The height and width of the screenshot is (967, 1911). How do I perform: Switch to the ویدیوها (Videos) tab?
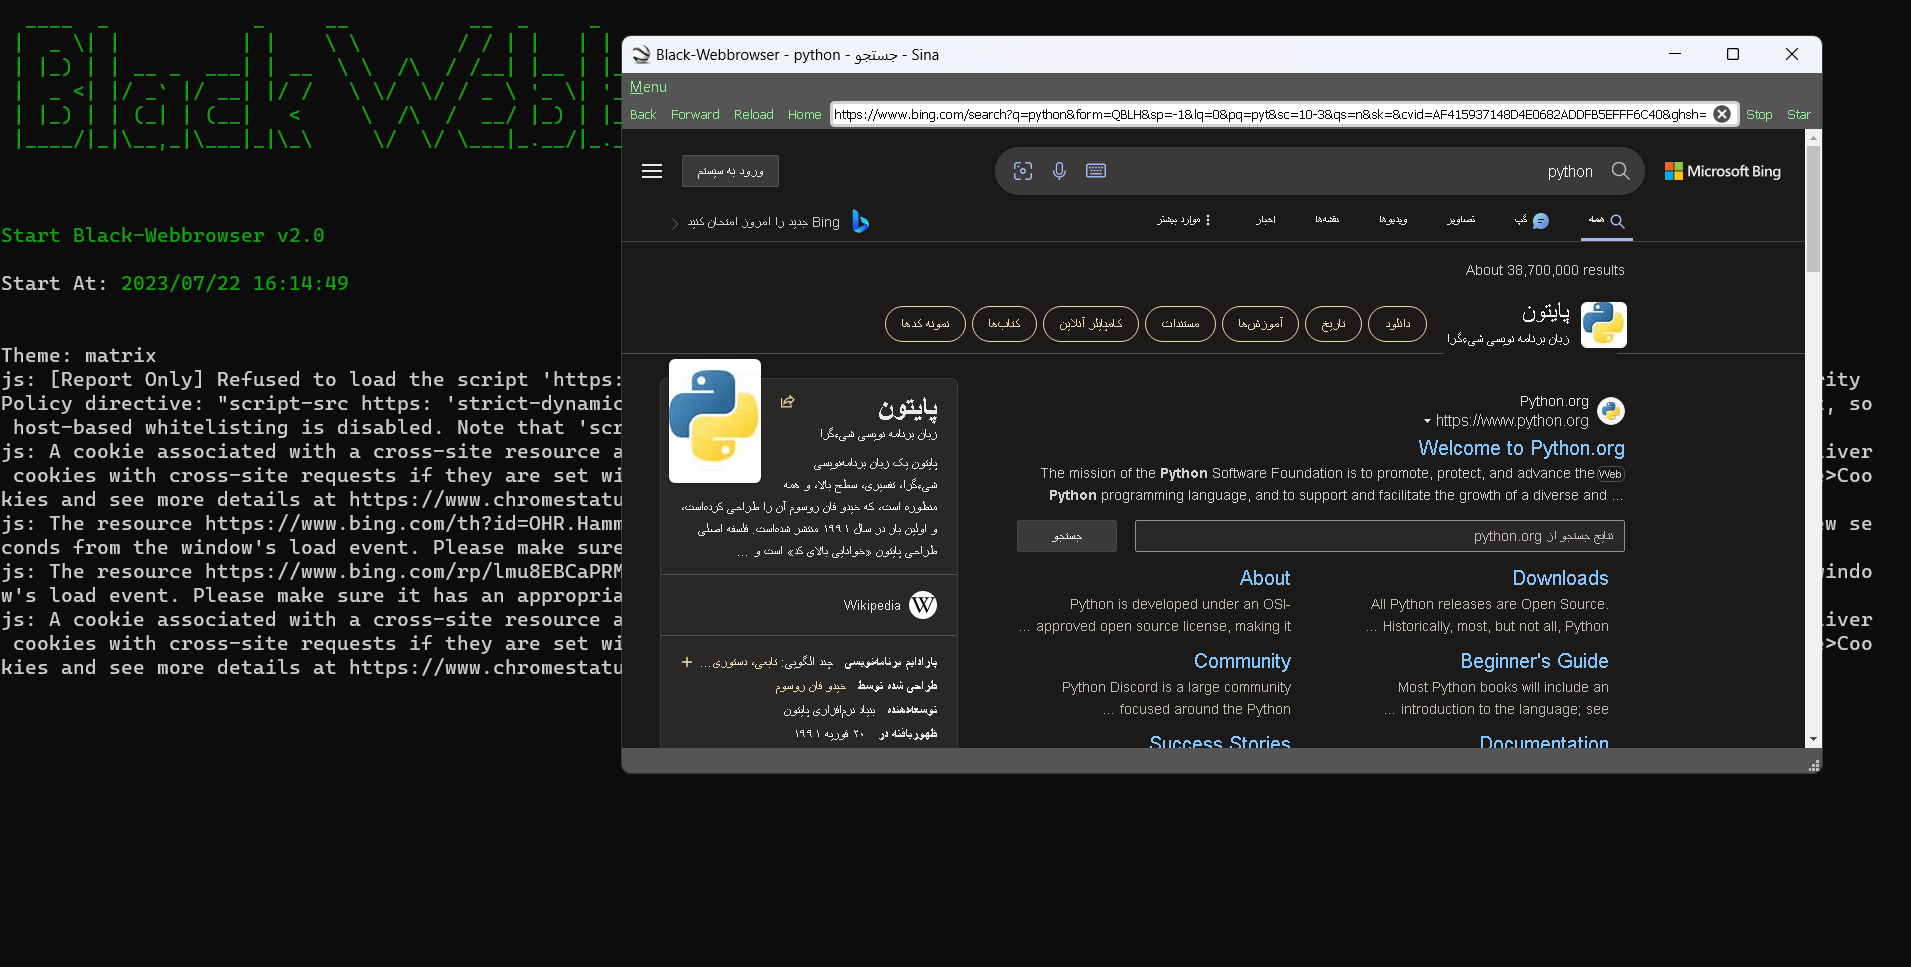point(1393,220)
